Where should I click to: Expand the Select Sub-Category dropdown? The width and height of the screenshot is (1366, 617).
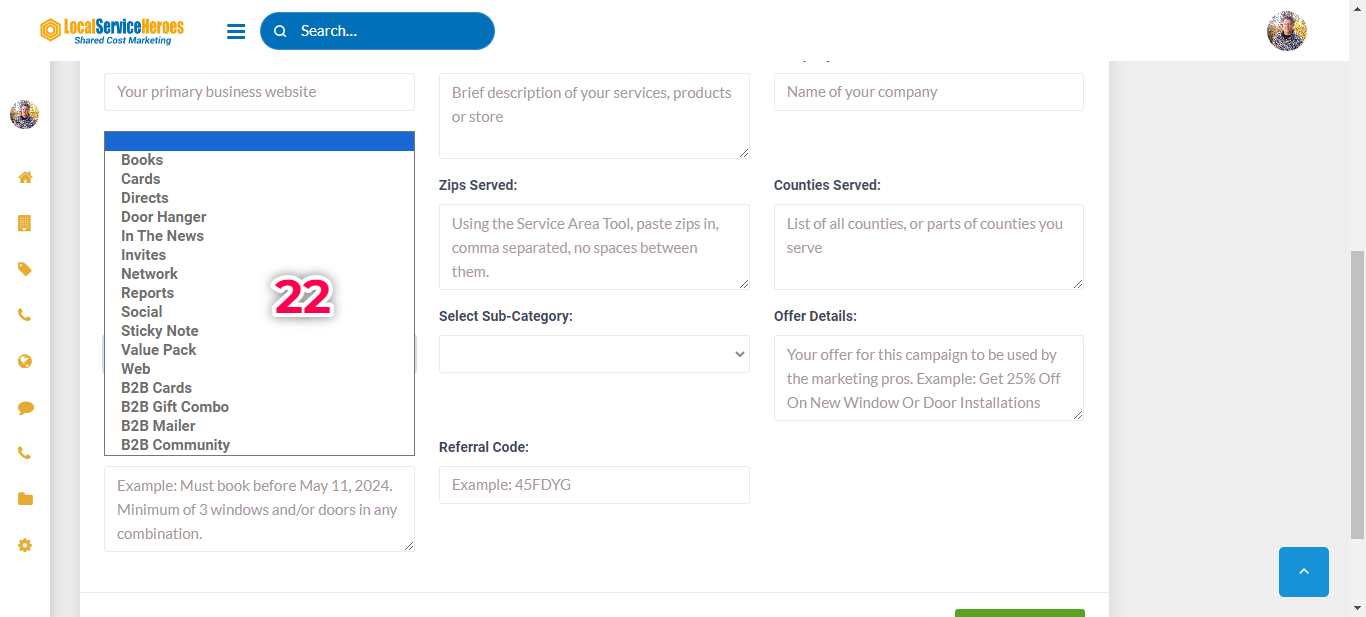(594, 354)
